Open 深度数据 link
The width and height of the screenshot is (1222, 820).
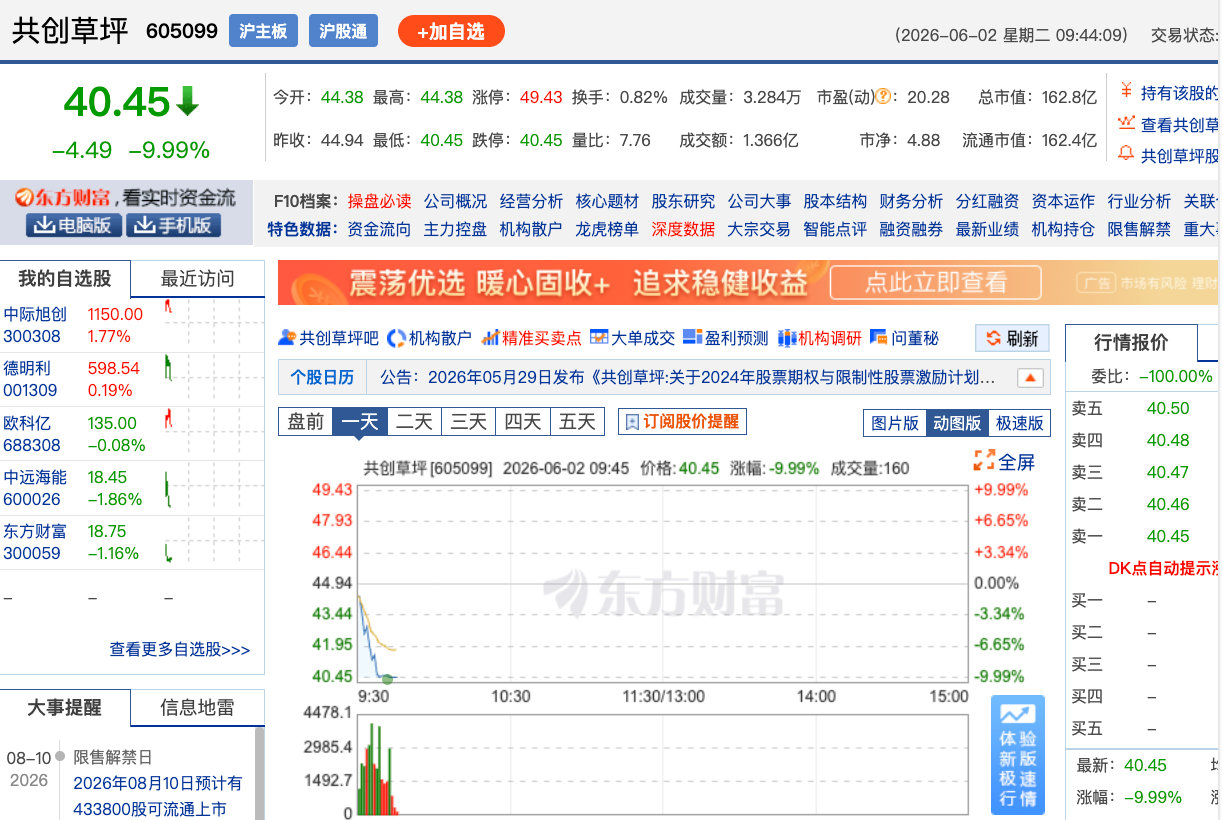(x=683, y=229)
